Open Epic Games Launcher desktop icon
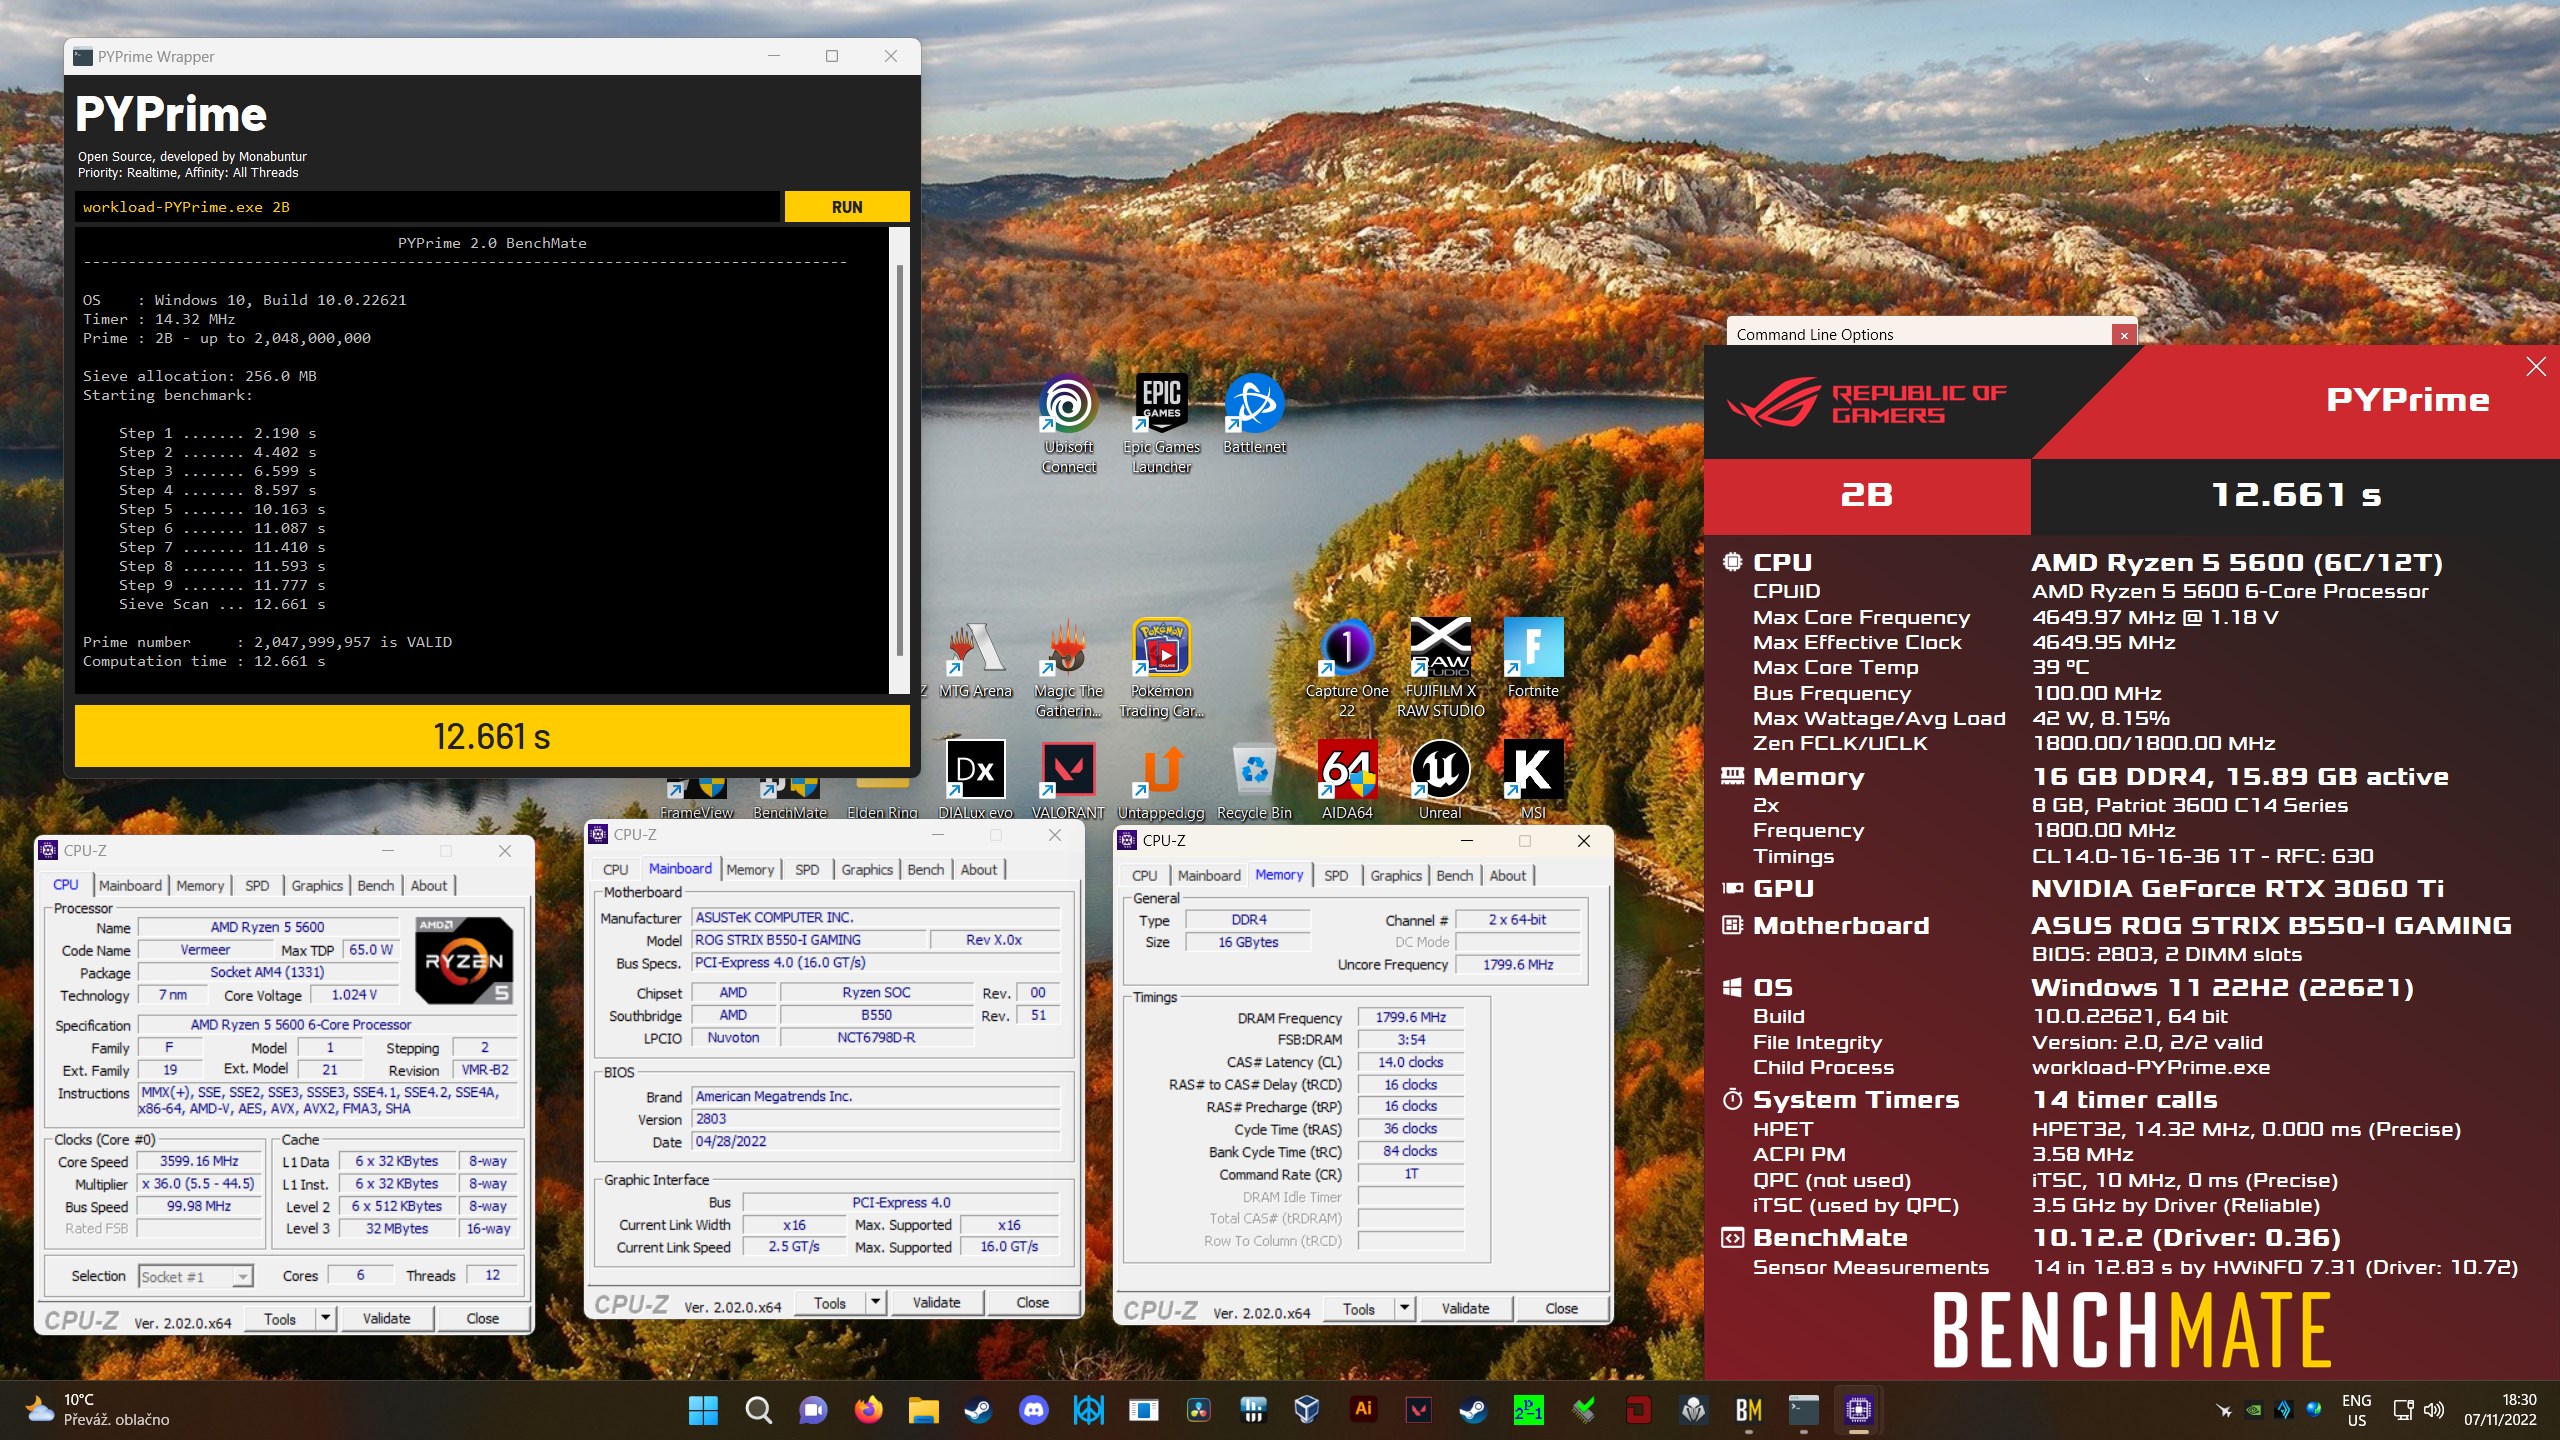This screenshot has height=1440, width=2560. coord(1161,423)
